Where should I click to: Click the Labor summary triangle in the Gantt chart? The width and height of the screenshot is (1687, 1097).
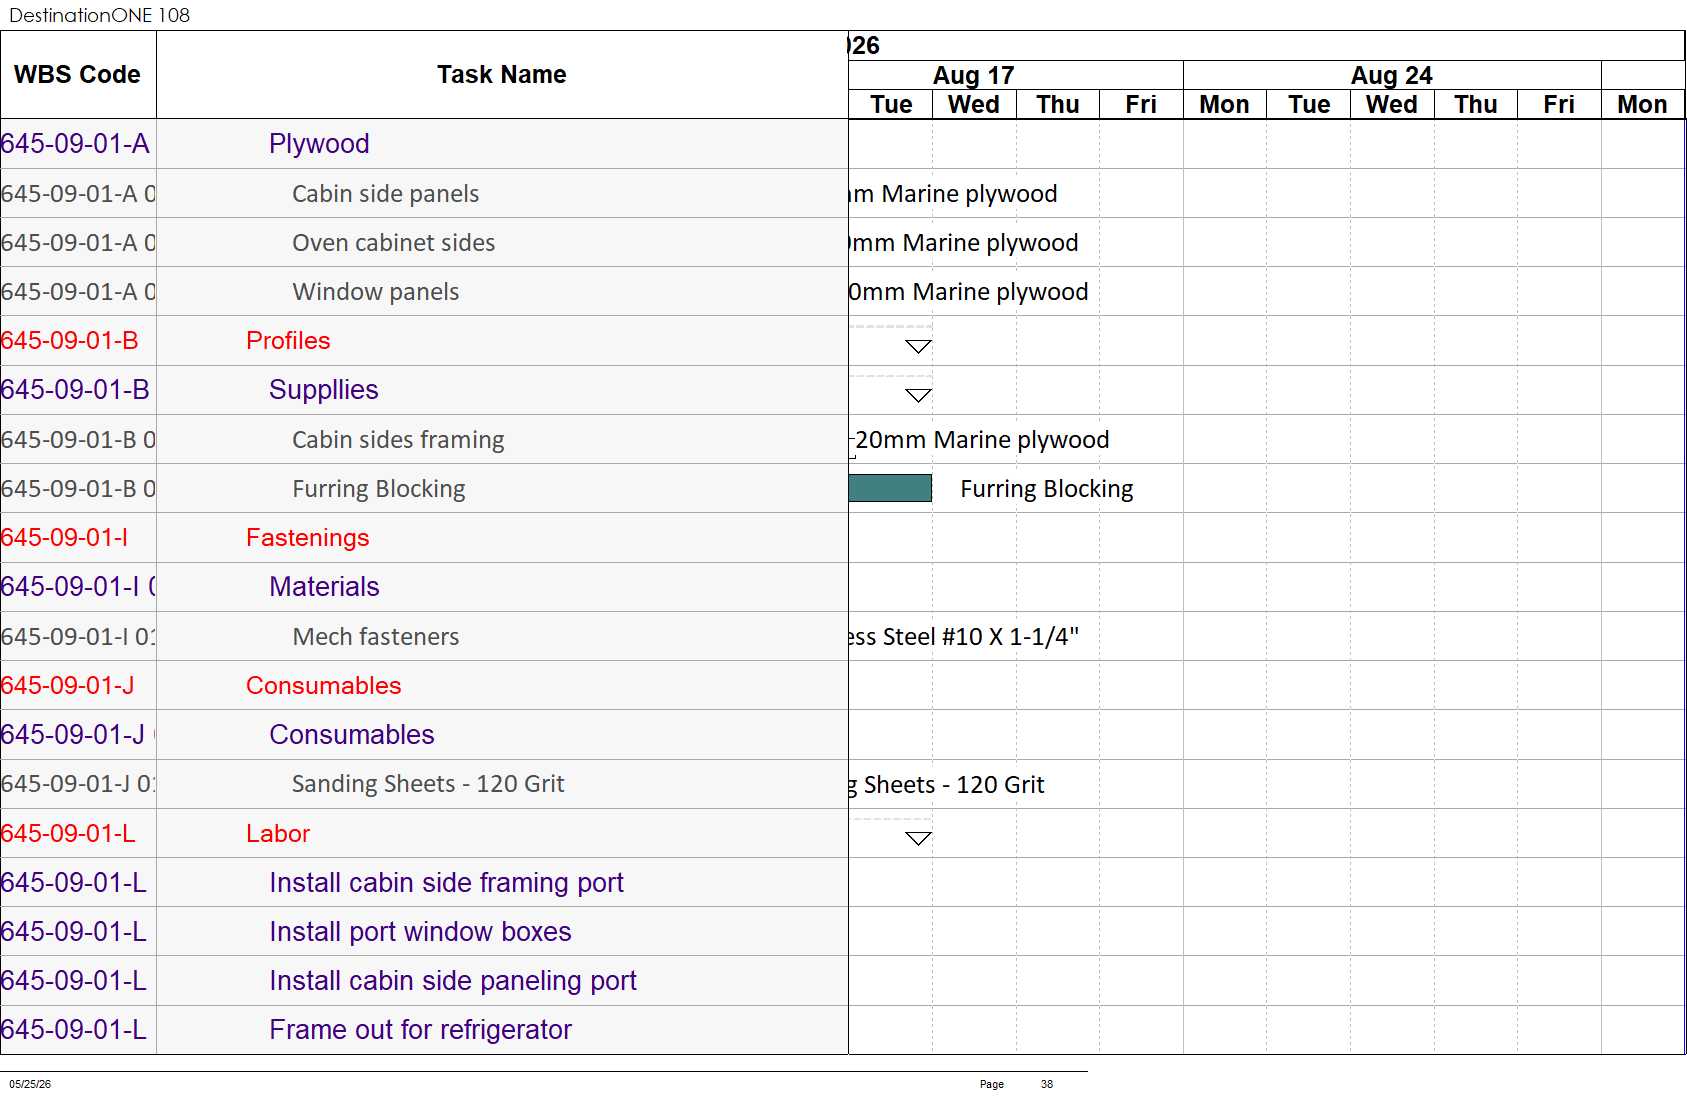coord(918,838)
